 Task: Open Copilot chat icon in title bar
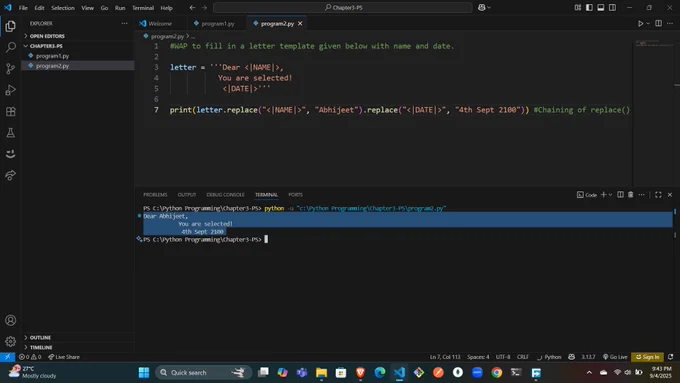pos(481,7)
